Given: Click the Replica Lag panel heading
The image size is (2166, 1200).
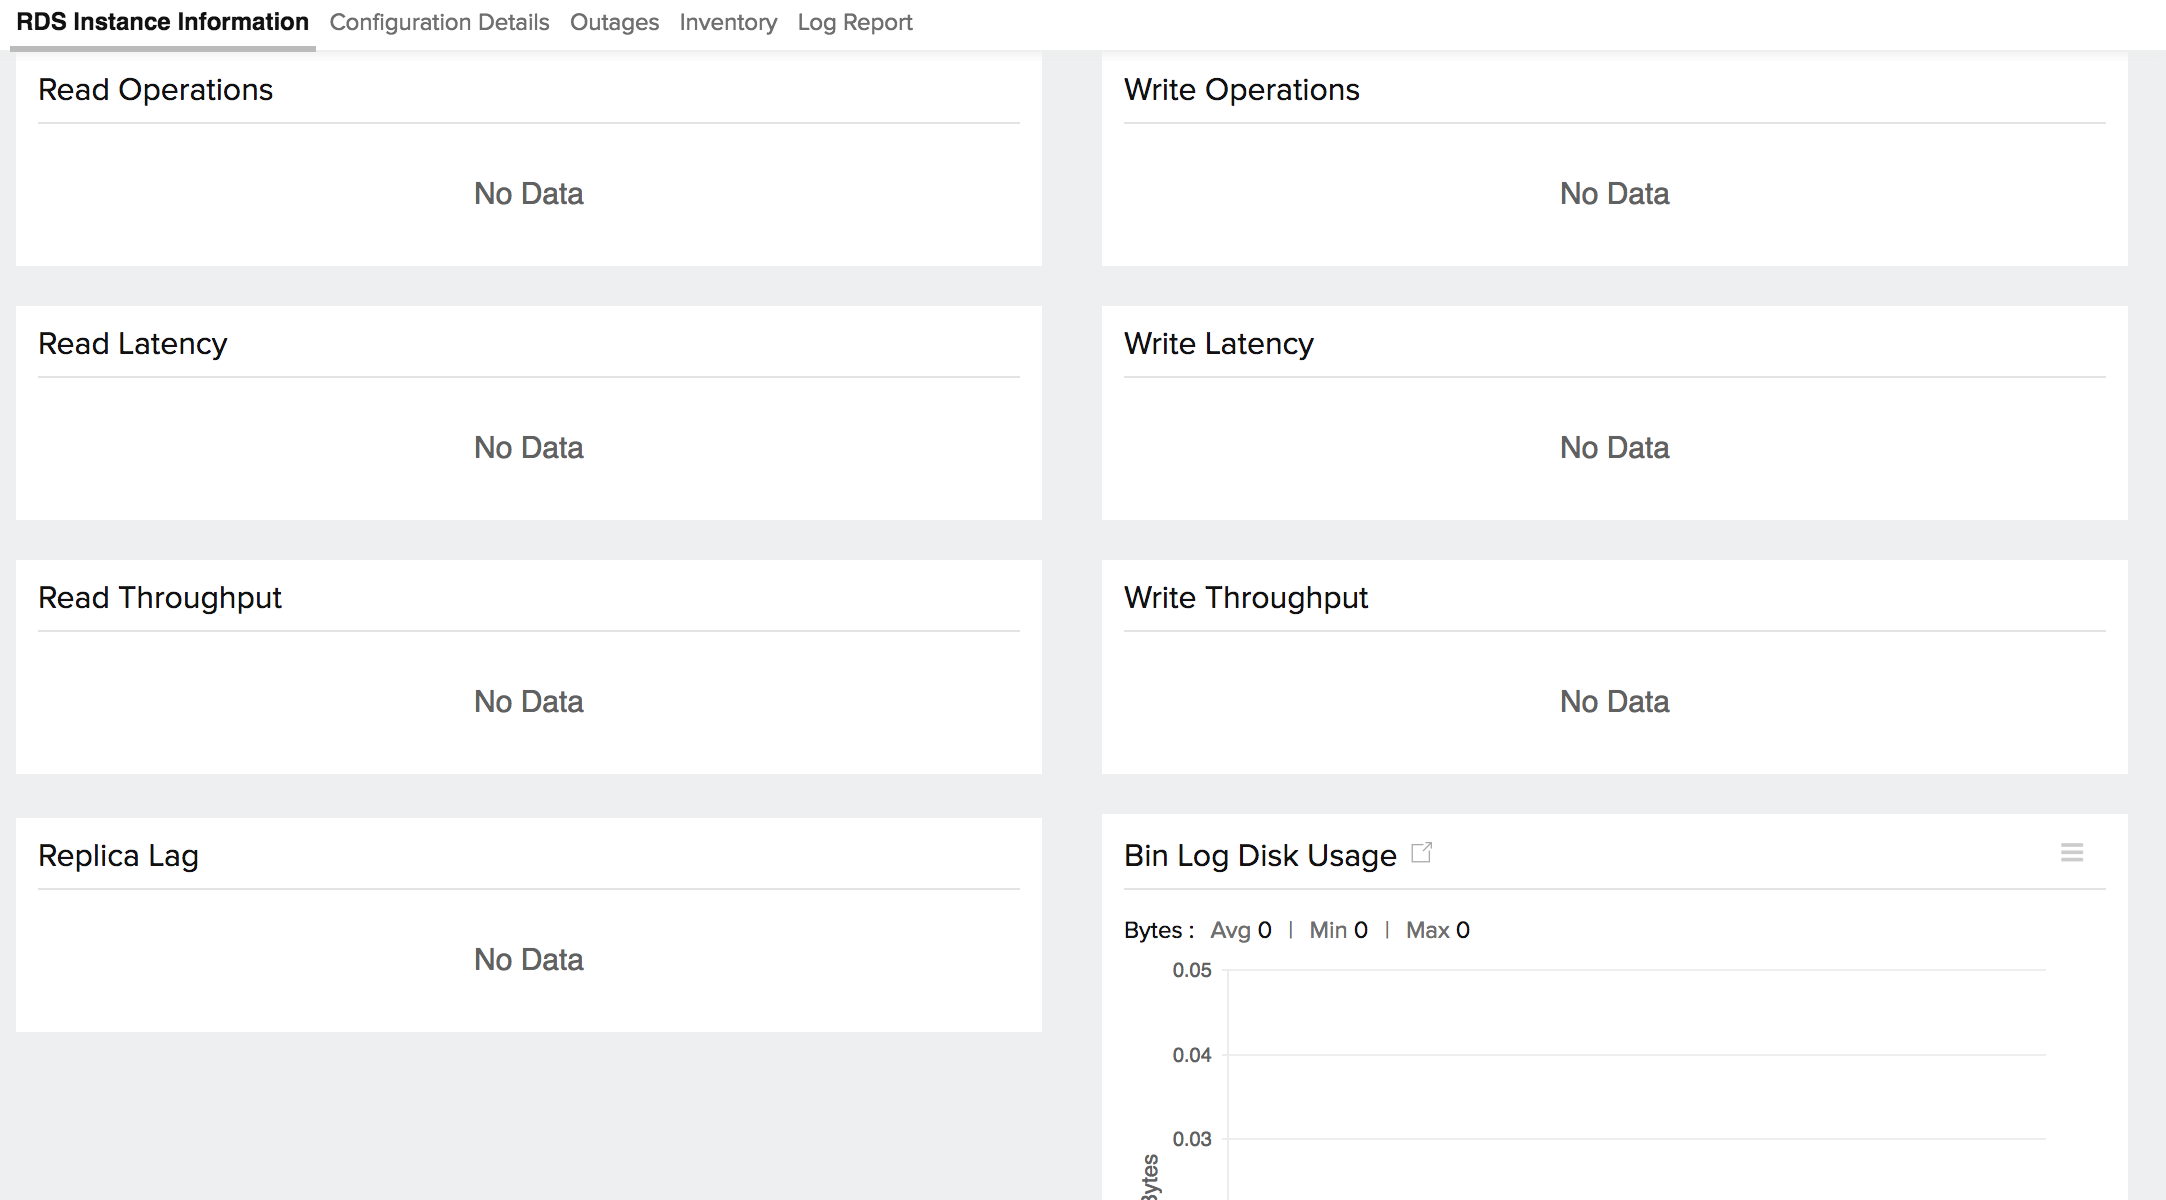Looking at the screenshot, I should pyautogui.click(x=118, y=856).
